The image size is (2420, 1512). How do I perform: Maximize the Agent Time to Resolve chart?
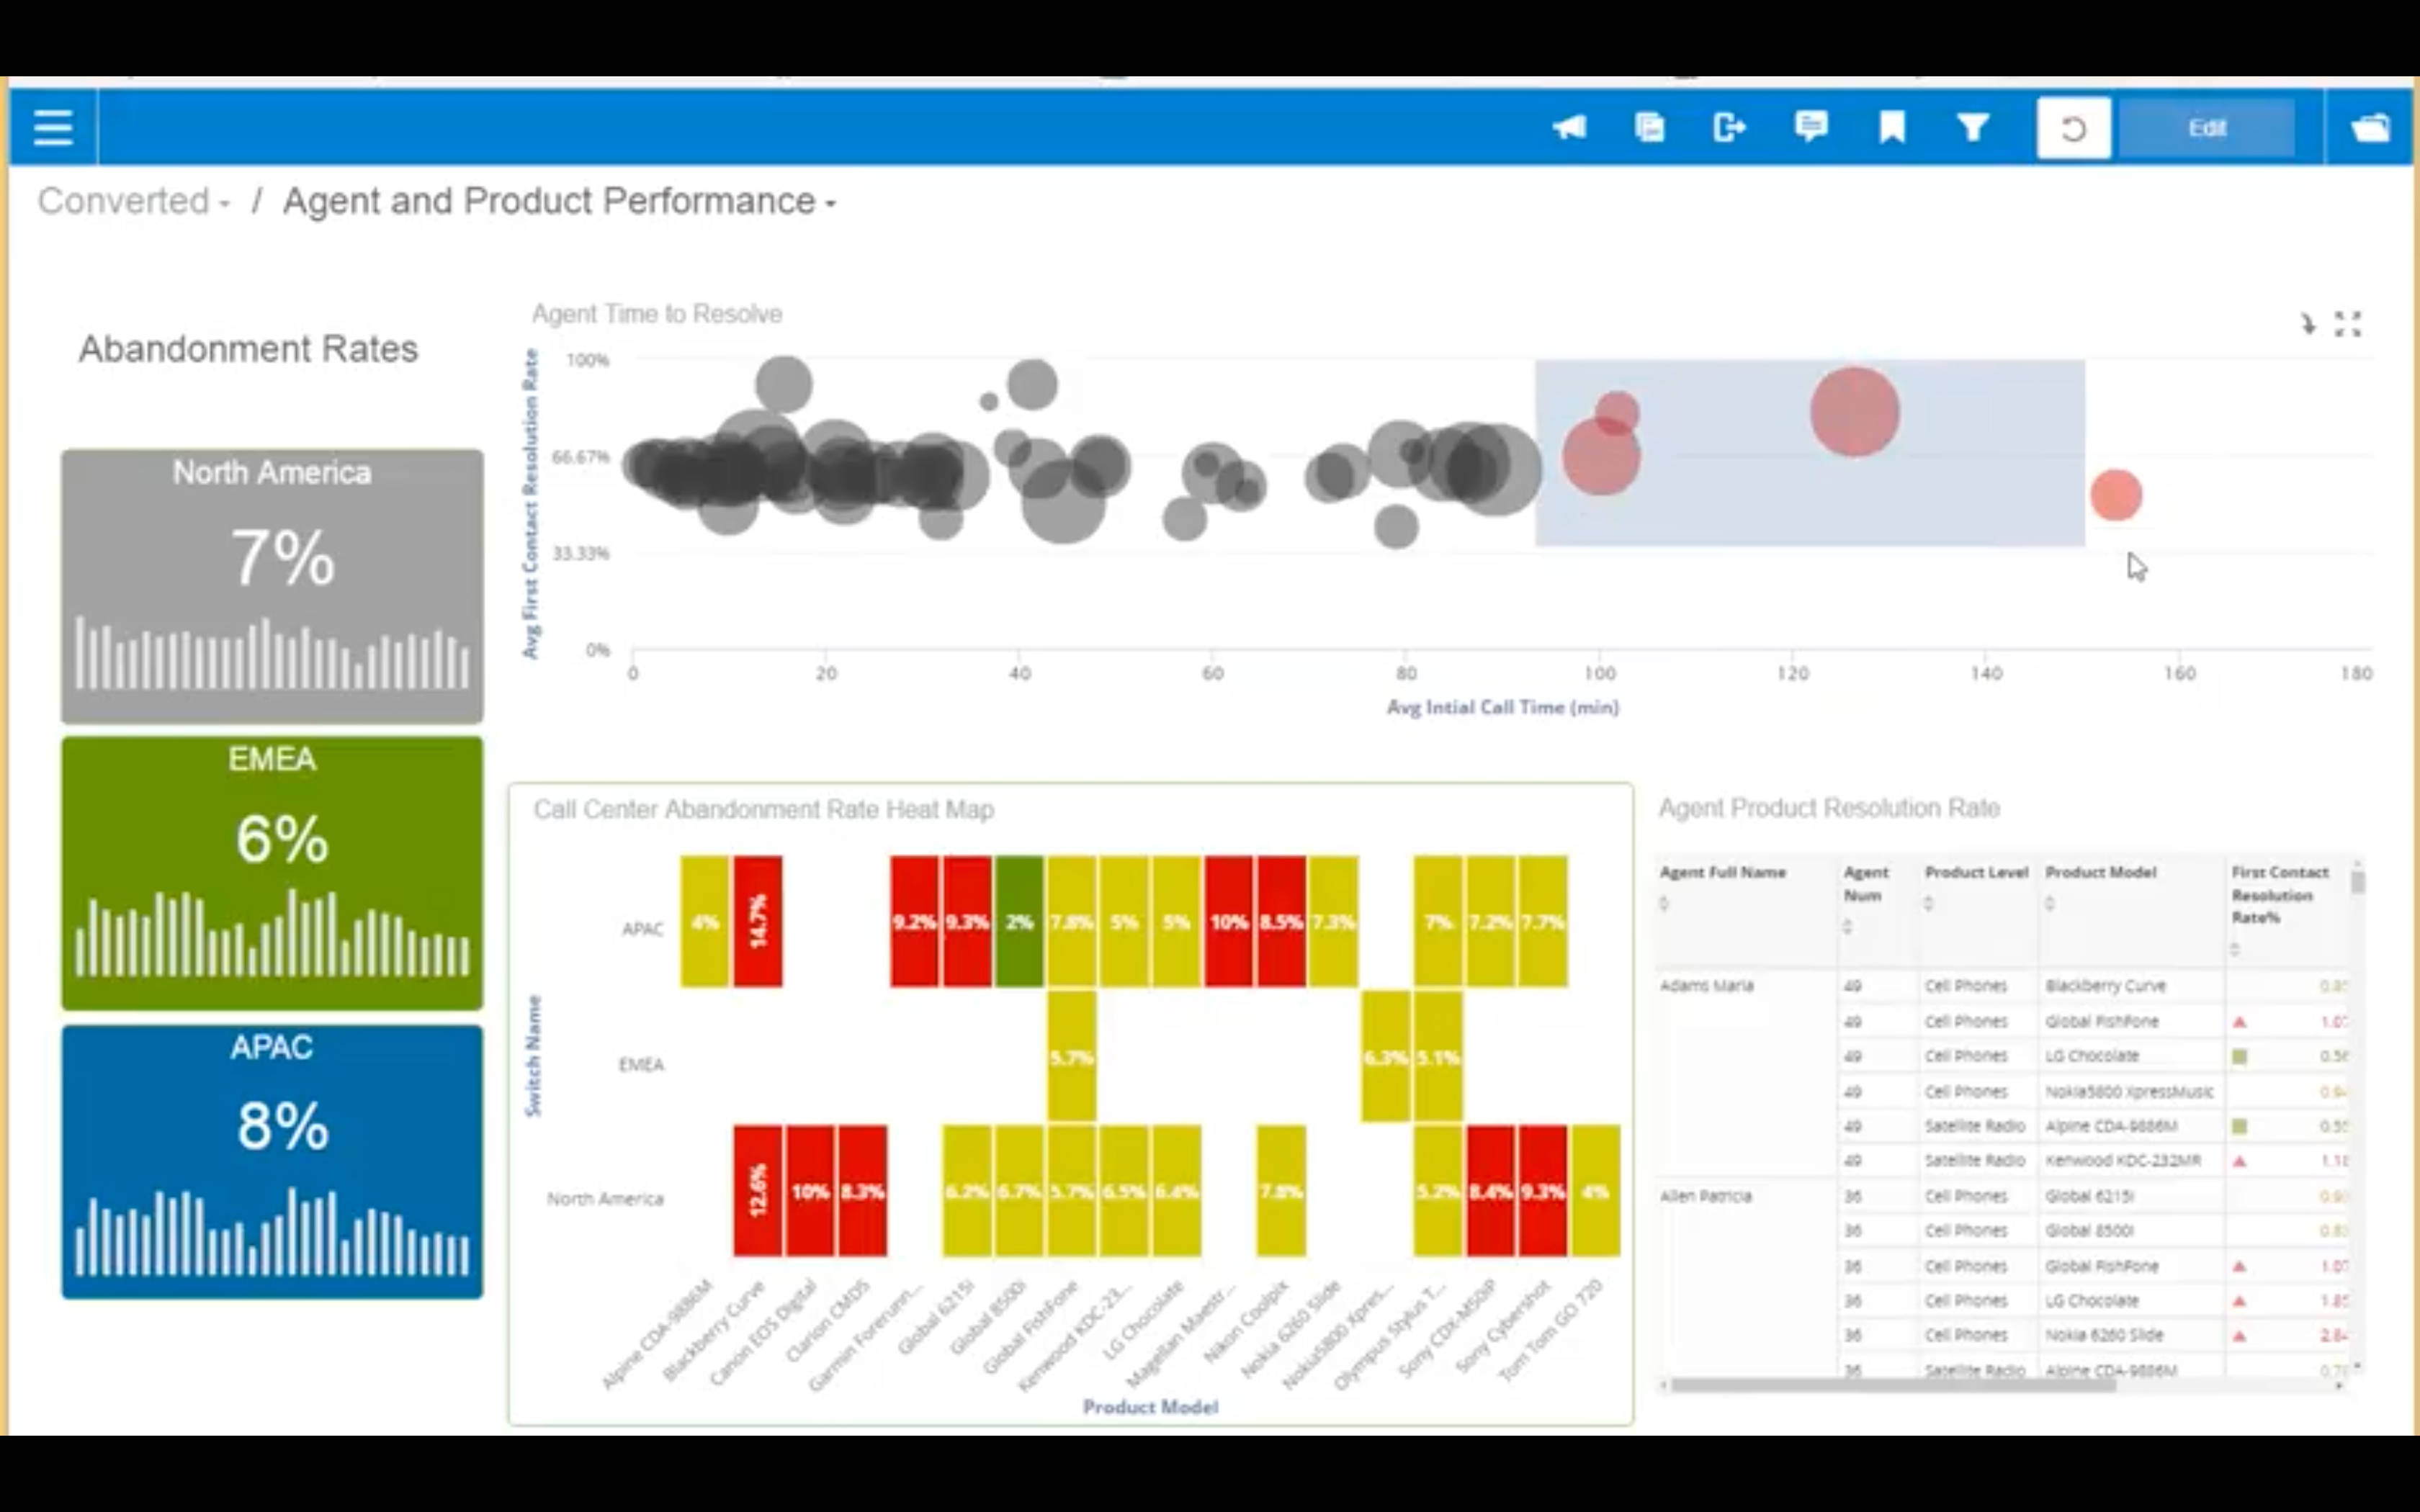pyautogui.click(x=2348, y=324)
